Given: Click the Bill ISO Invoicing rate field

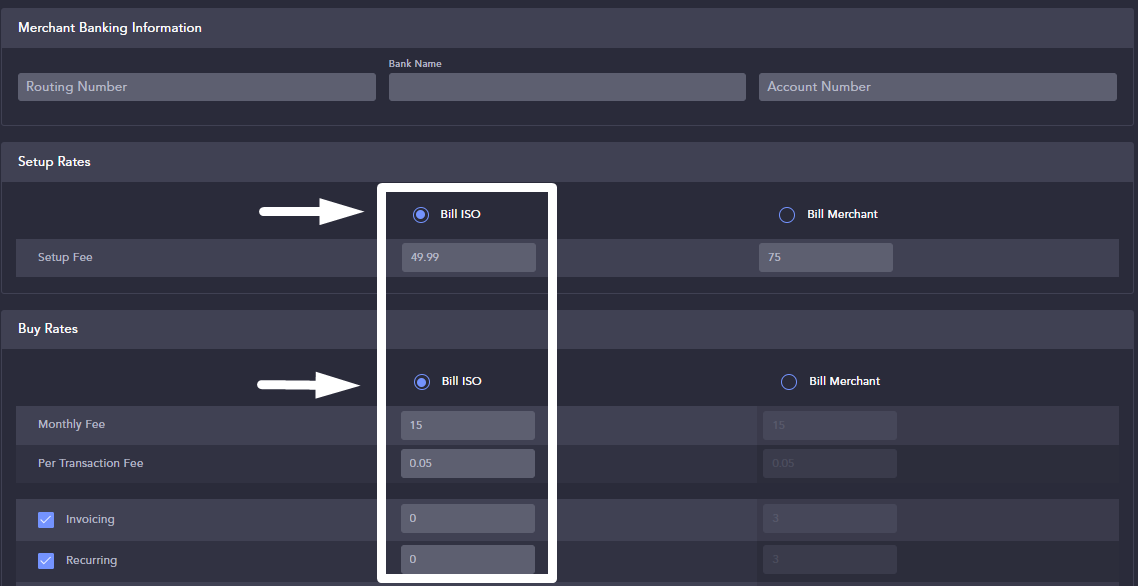Looking at the screenshot, I should 468,518.
